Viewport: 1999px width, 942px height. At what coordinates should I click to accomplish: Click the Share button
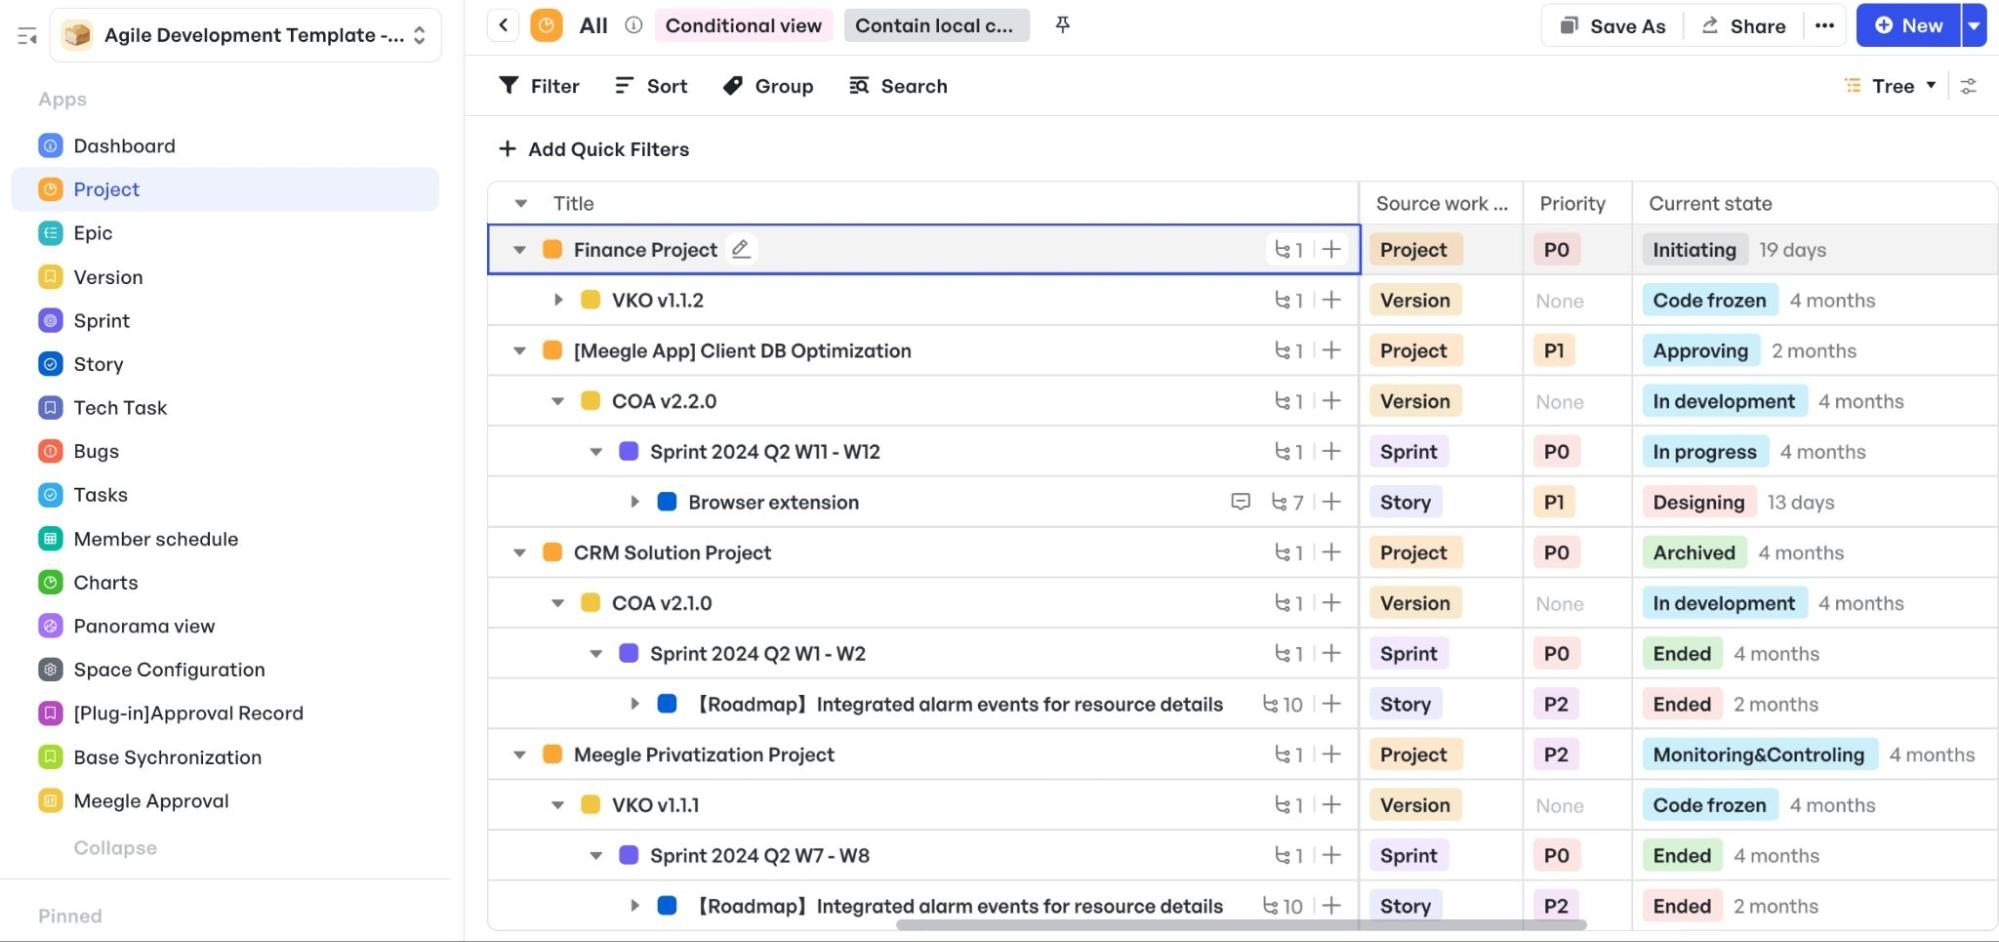(x=1744, y=26)
